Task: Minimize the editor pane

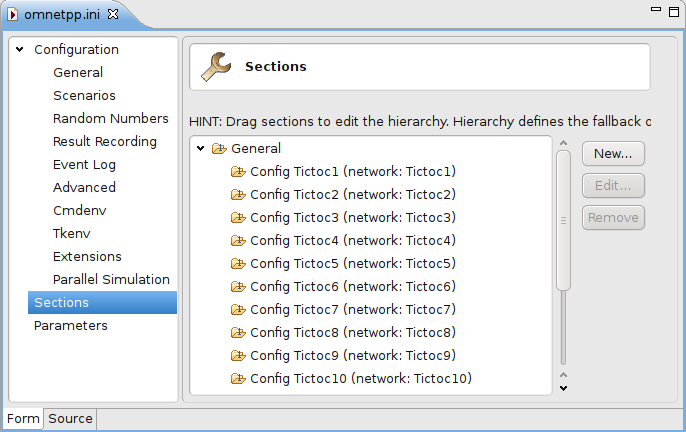Action: coord(656,9)
